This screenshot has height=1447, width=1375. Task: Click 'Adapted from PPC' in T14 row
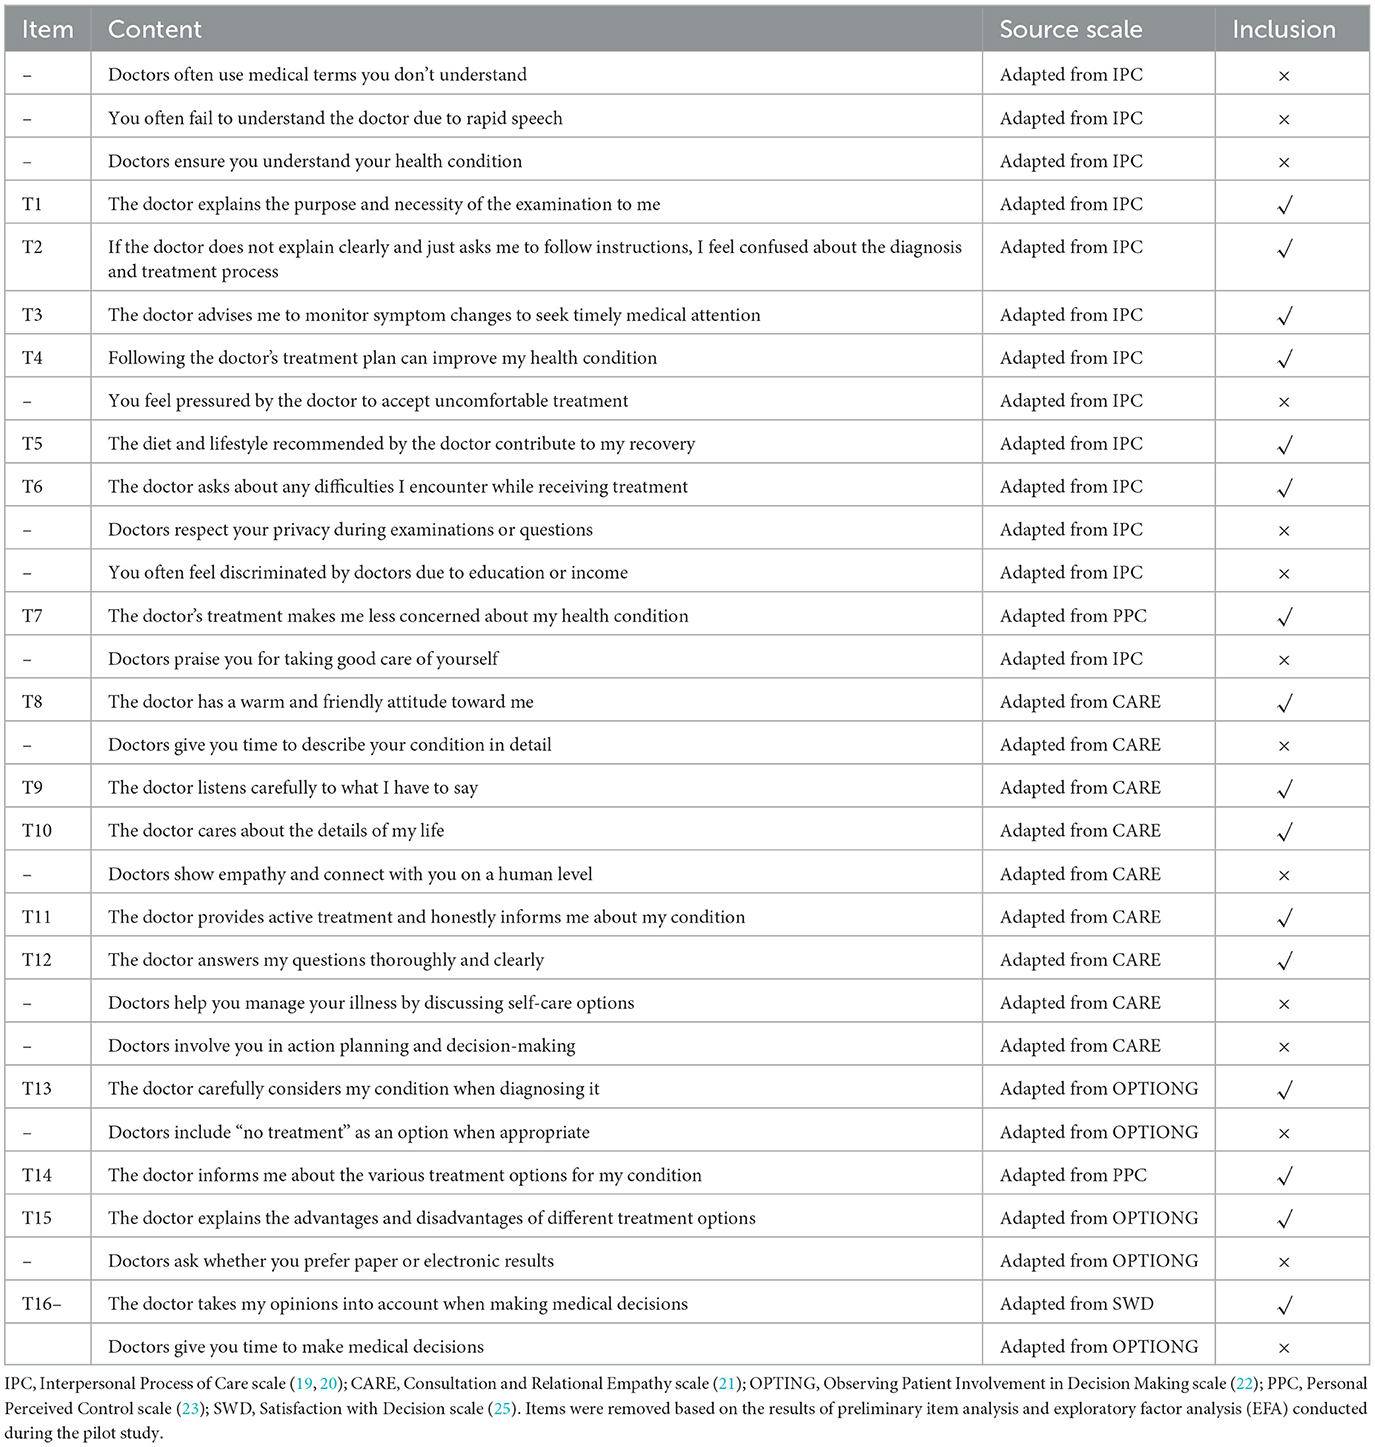click(x=1073, y=1175)
